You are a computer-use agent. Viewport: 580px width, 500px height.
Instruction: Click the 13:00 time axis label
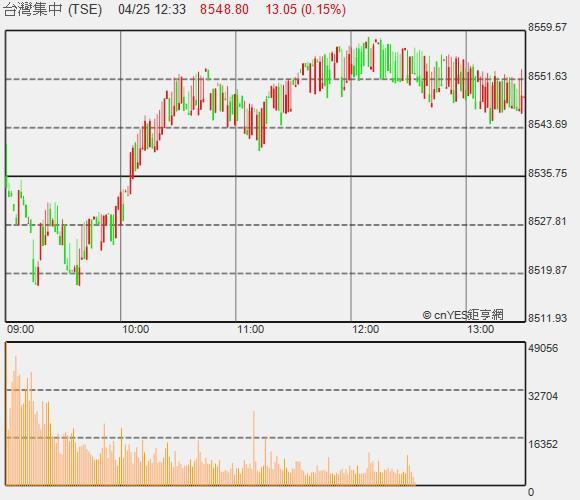coord(480,329)
